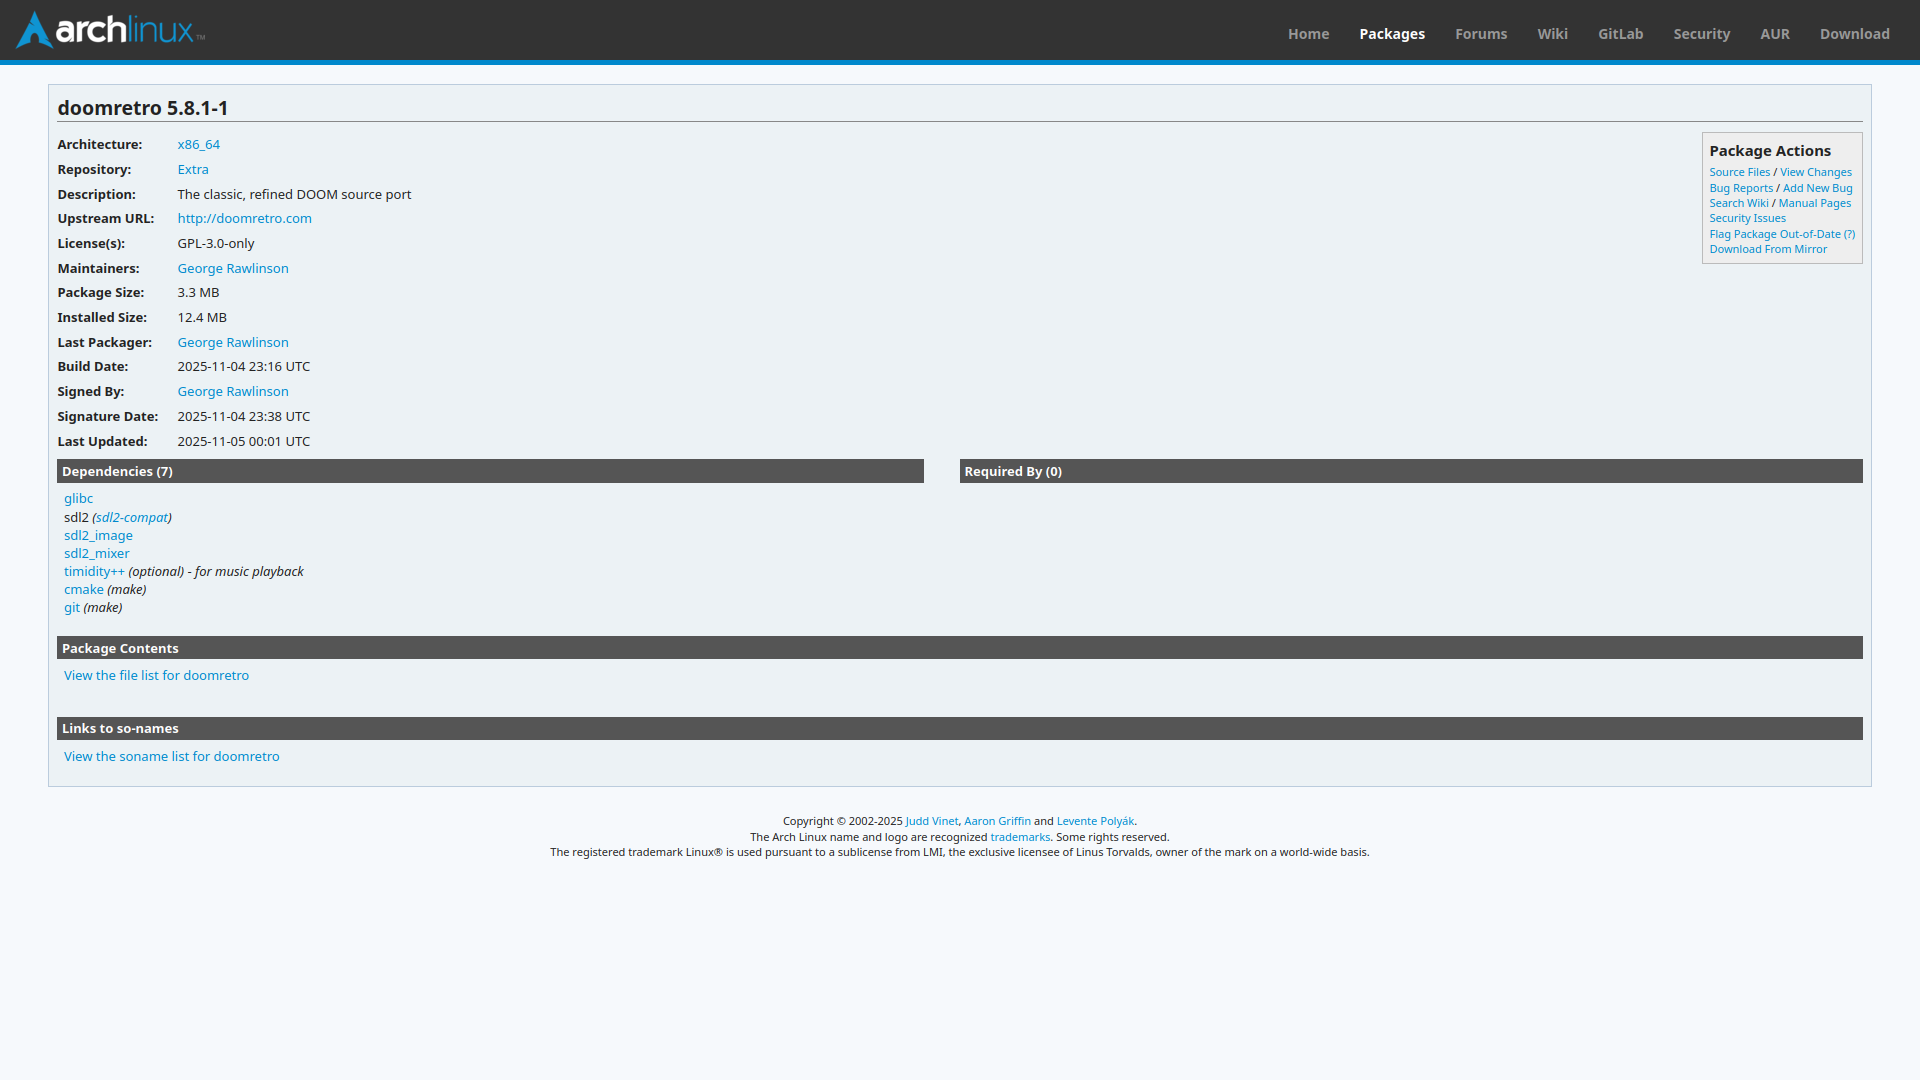This screenshot has height=1080, width=1920.
Task: Select the Download menu item
Action: tap(1854, 34)
